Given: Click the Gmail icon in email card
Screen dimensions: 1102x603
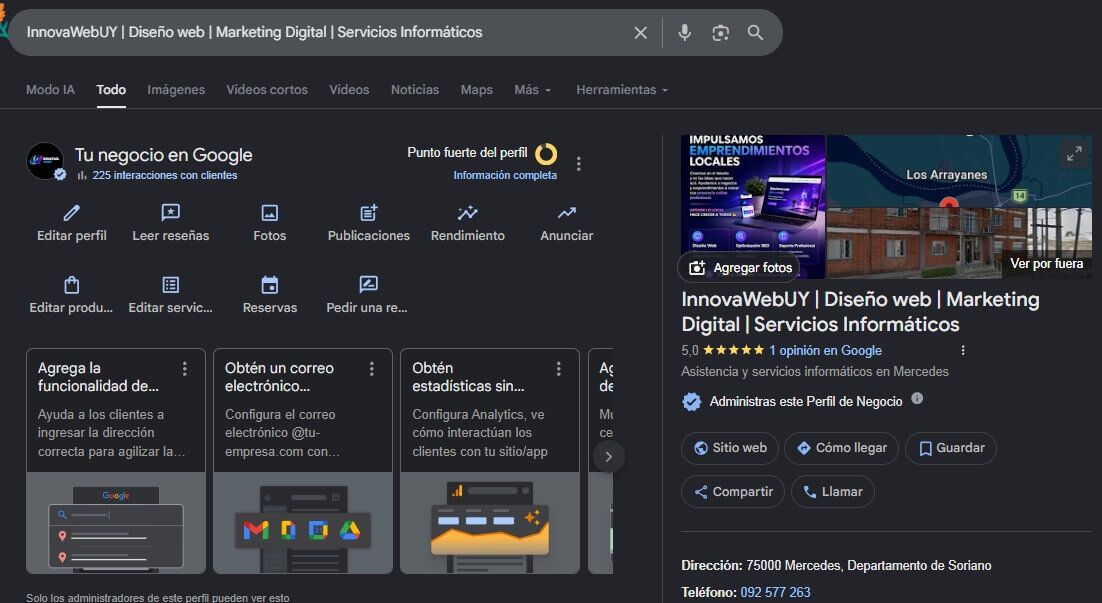Looking at the screenshot, I should pyautogui.click(x=256, y=529).
